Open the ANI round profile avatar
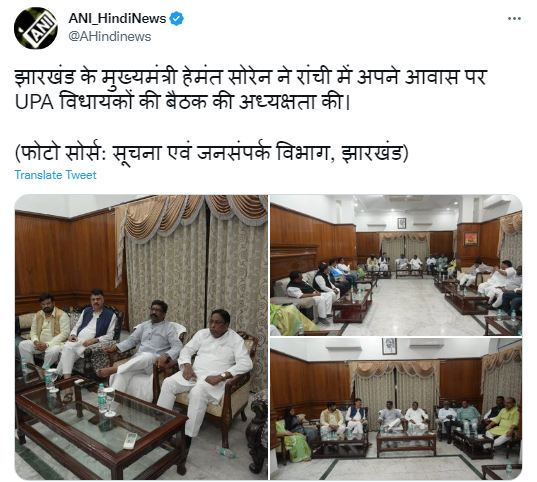This screenshot has width=537, height=482. click(x=36, y=28)
